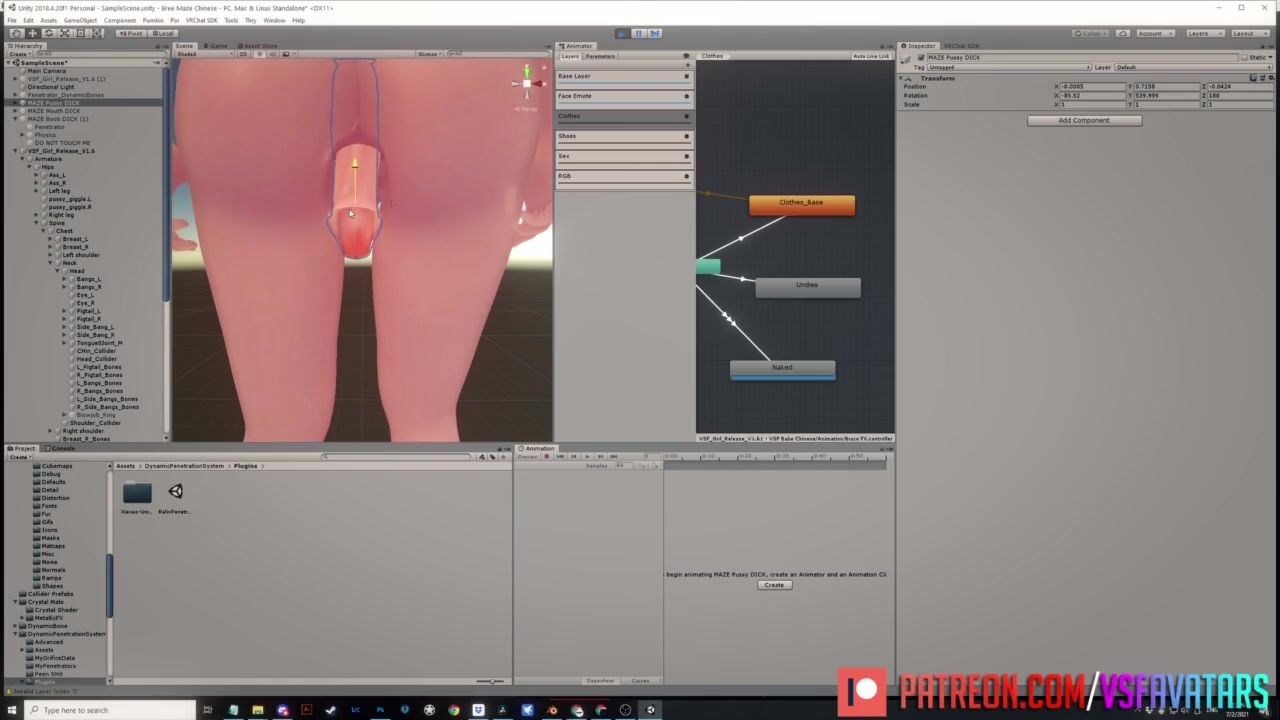1280x720 pixels.
Task: Select the Scale tool in the toolbar
Action: click(x=64, y=33)
